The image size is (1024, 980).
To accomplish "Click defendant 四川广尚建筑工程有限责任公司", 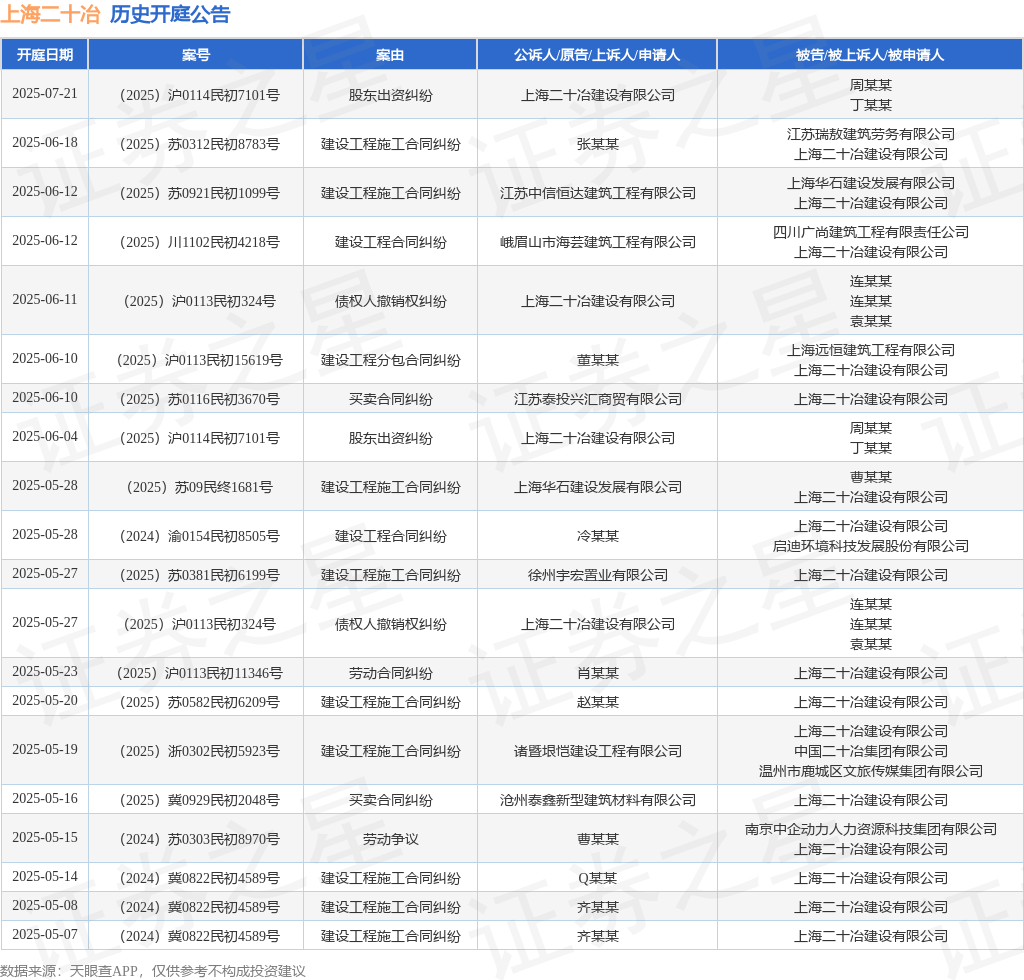I will coord(871,232).
